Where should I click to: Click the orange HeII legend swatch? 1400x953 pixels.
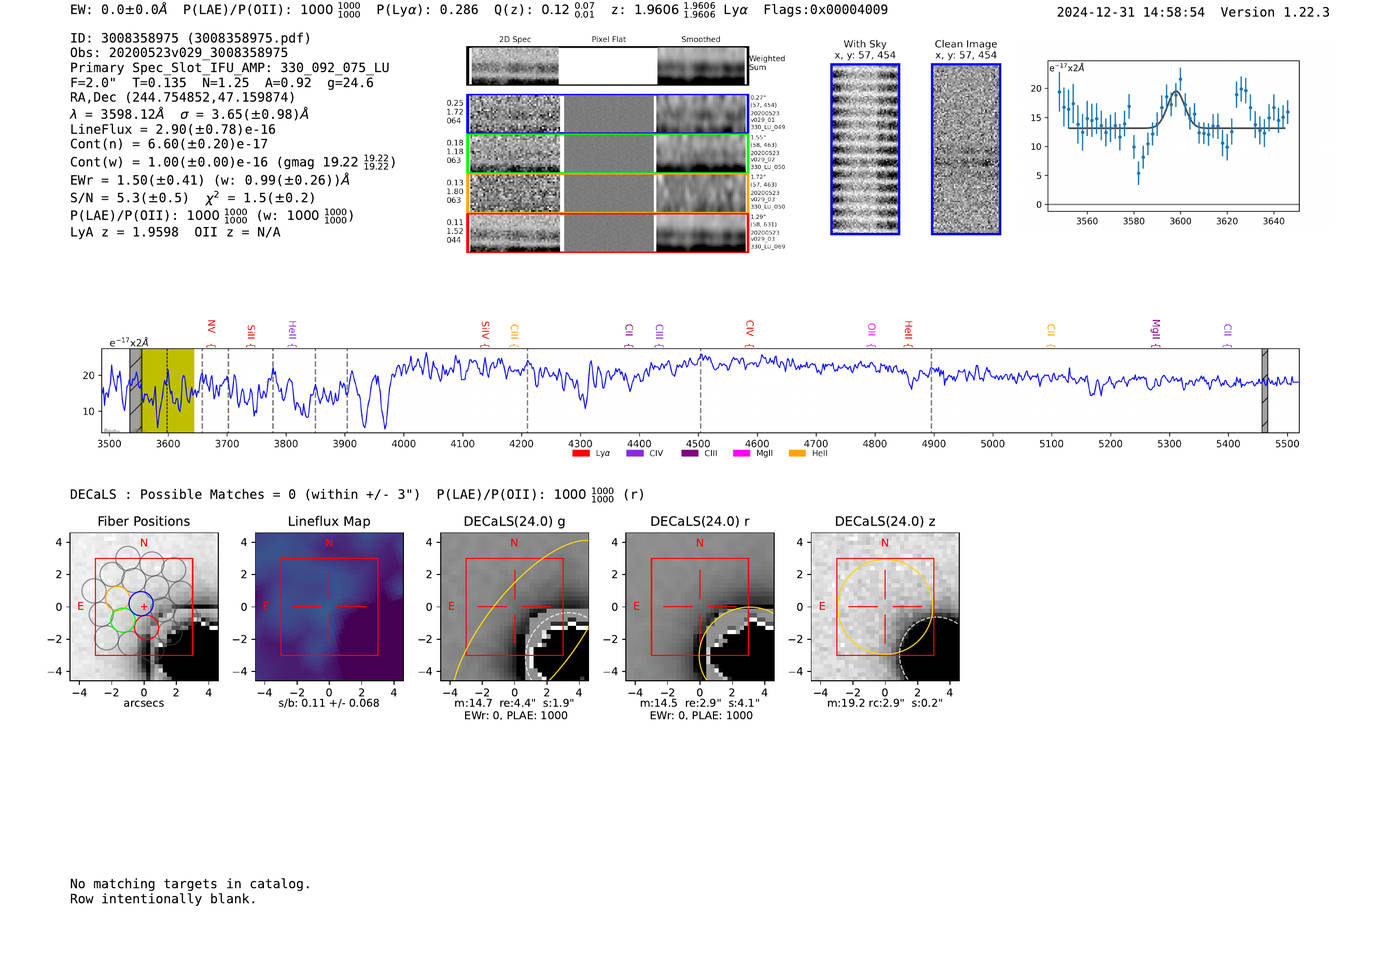pyautogui.click(x=797, y=454)
